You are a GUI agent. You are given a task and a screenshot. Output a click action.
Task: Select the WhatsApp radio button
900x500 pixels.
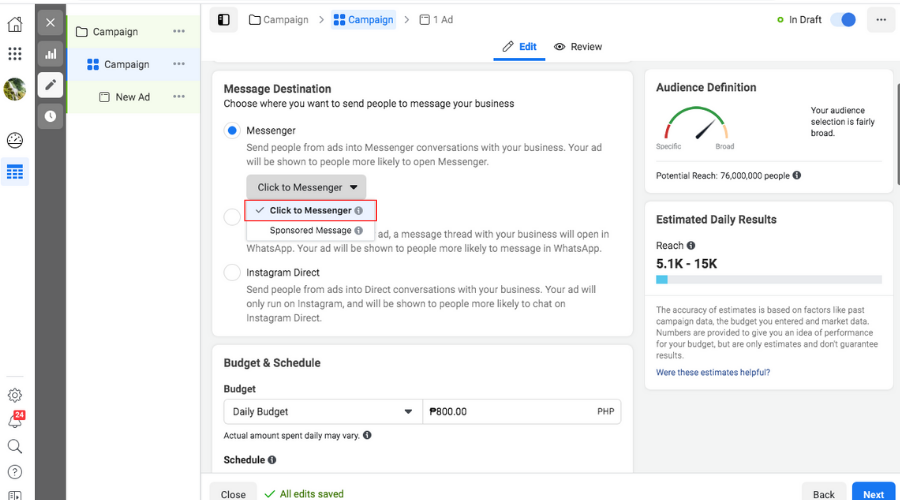click(232, 217)
